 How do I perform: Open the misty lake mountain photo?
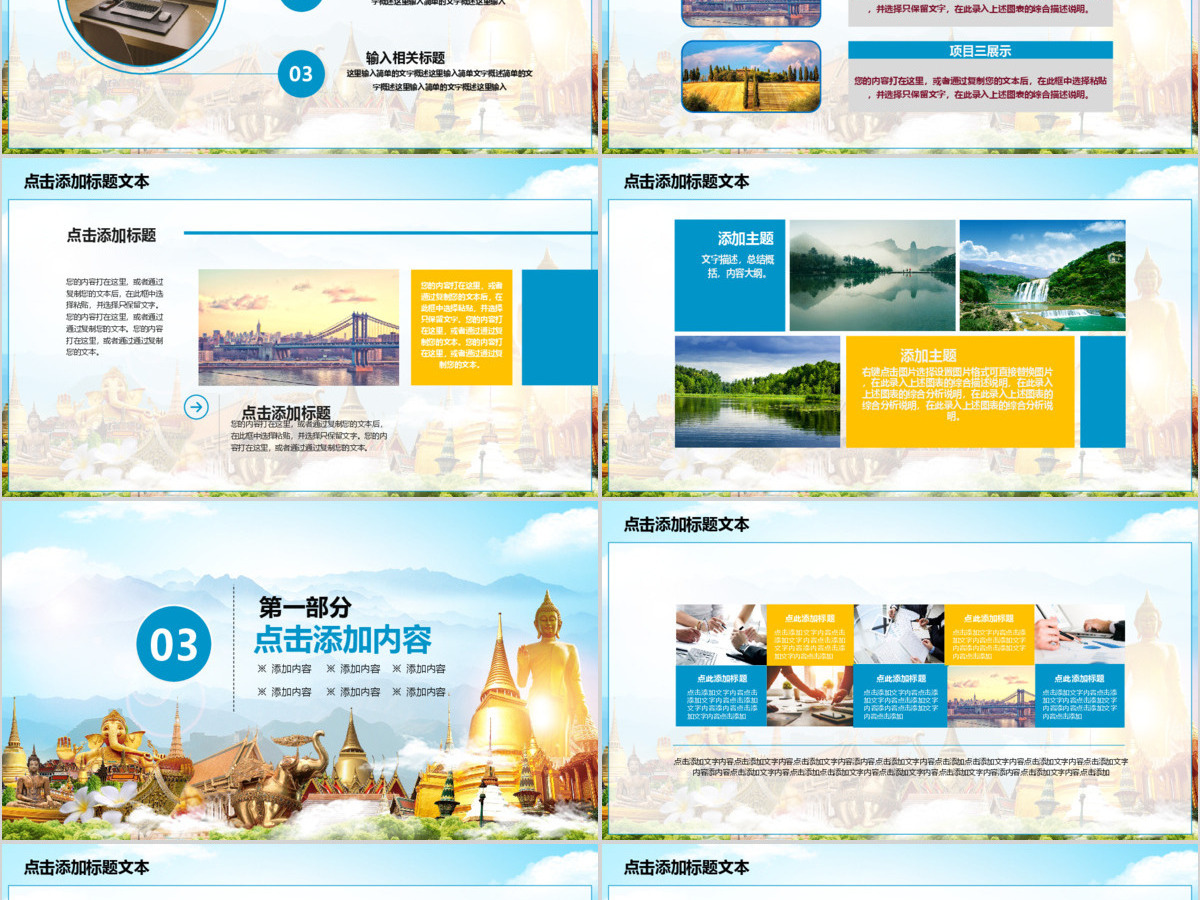[x=872, y=276]
